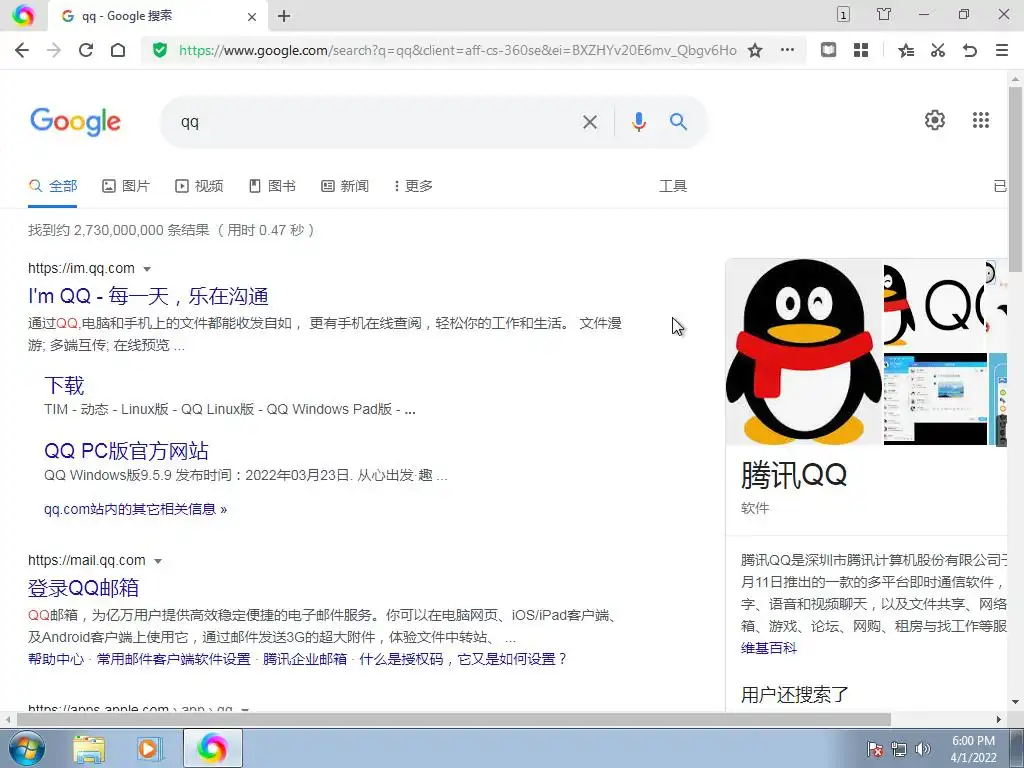Viewport: 1024px width, 768px height.
Task: Open the browser hamburger menu
Action: click(1002, 50)
